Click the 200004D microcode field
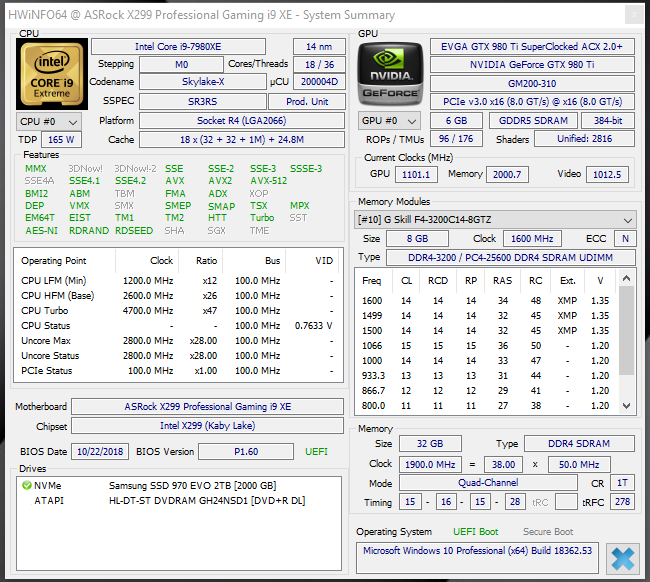 coord(319,82)
